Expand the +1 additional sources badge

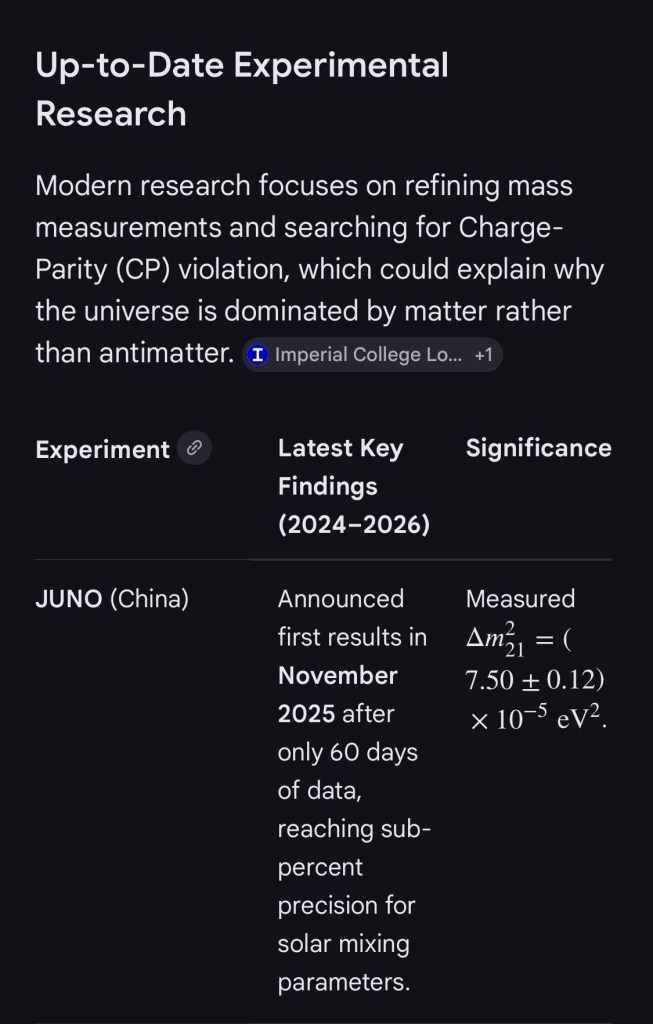click(x=483, y=355)
